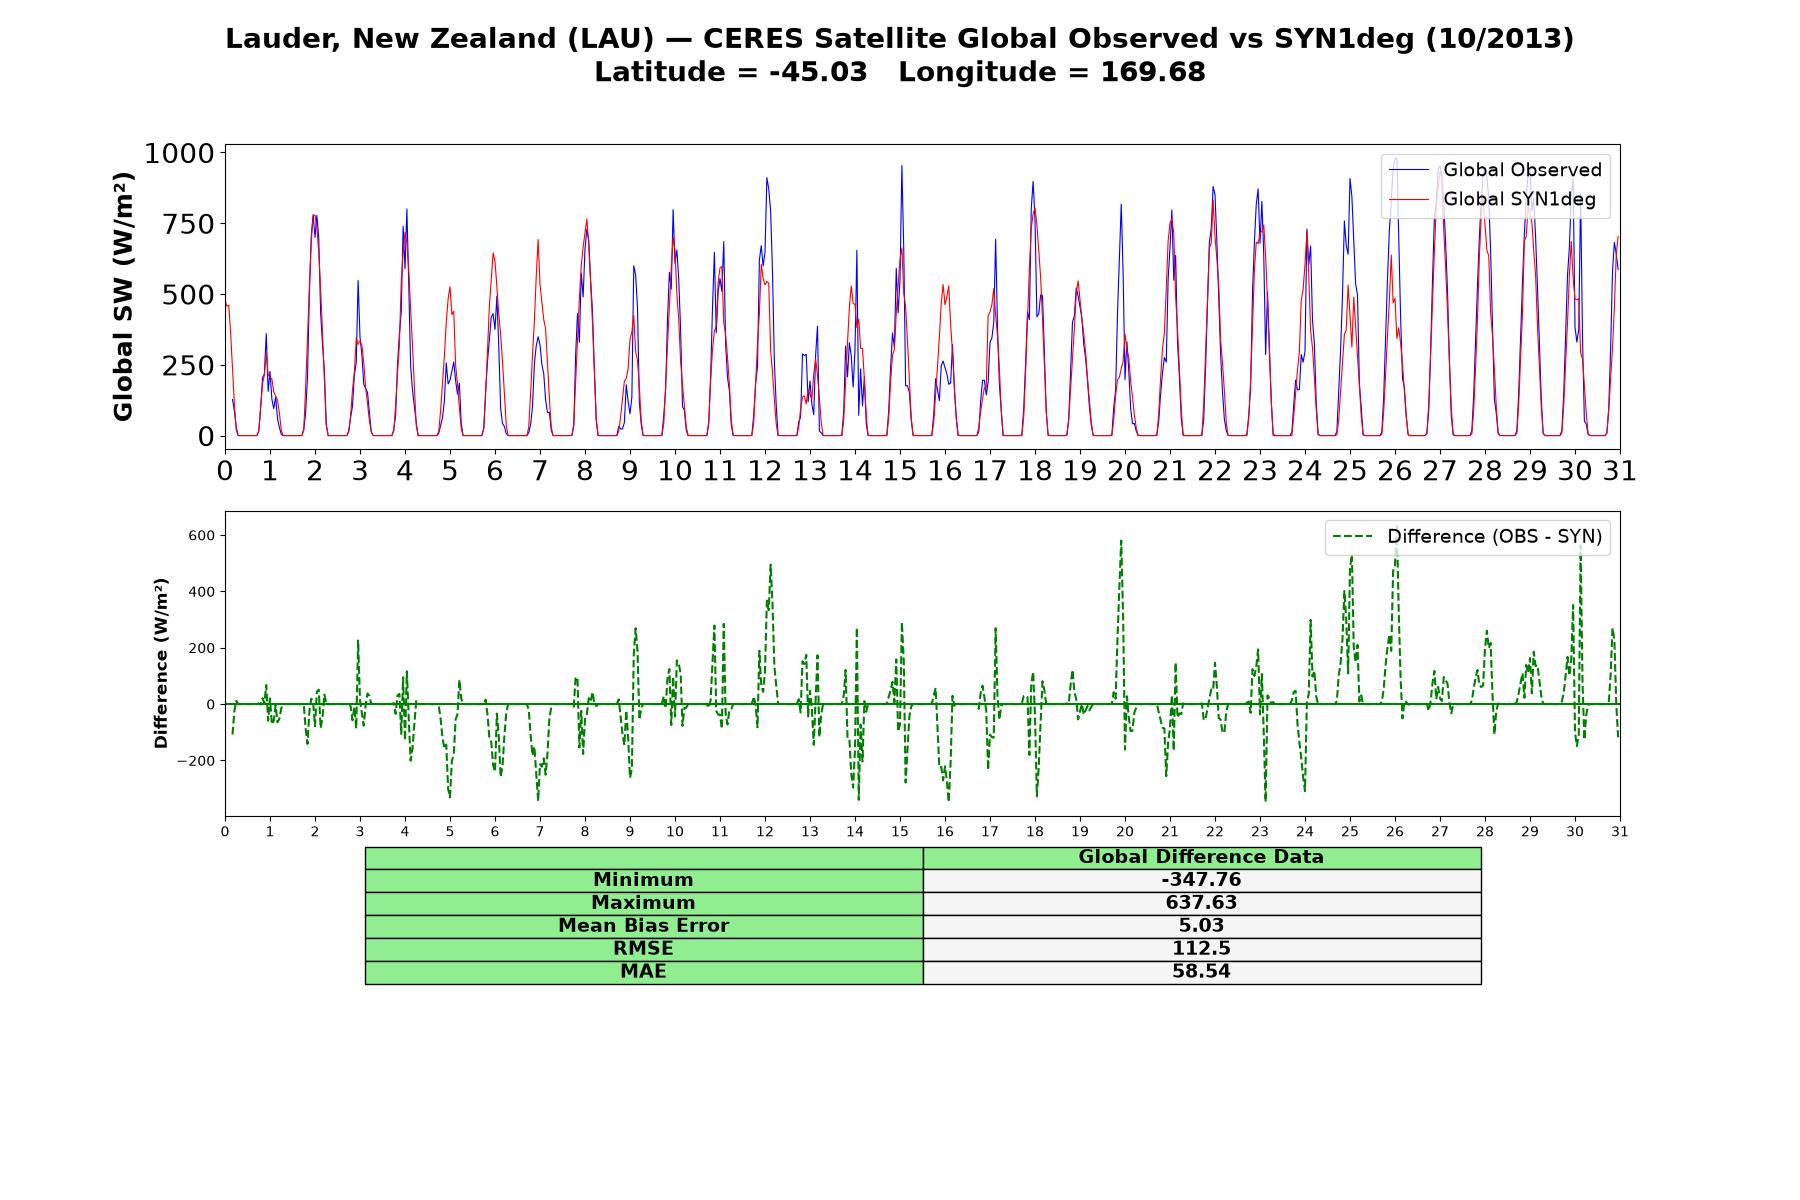Click the day 15 observed peak in upper plot
This screenshot has width=1800, height=1200.
coord(901,167)
